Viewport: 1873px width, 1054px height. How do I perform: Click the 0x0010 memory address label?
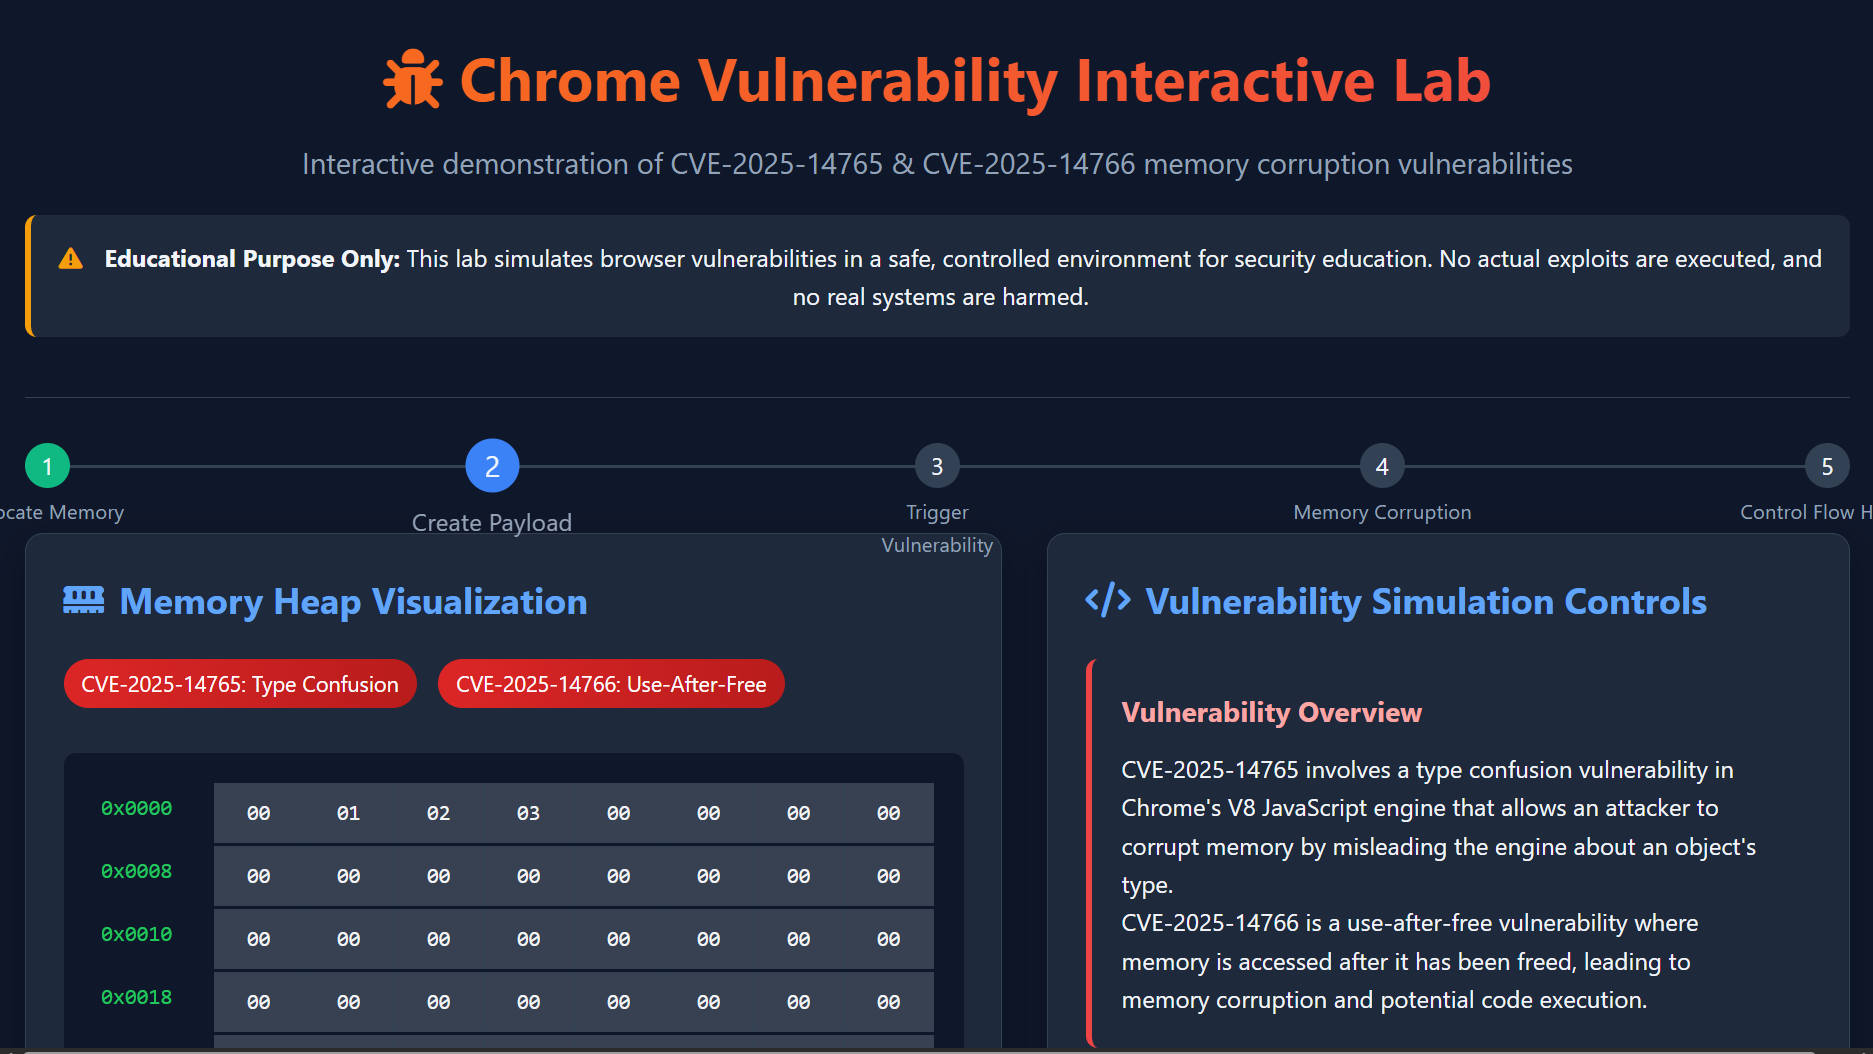coord(137,934)
